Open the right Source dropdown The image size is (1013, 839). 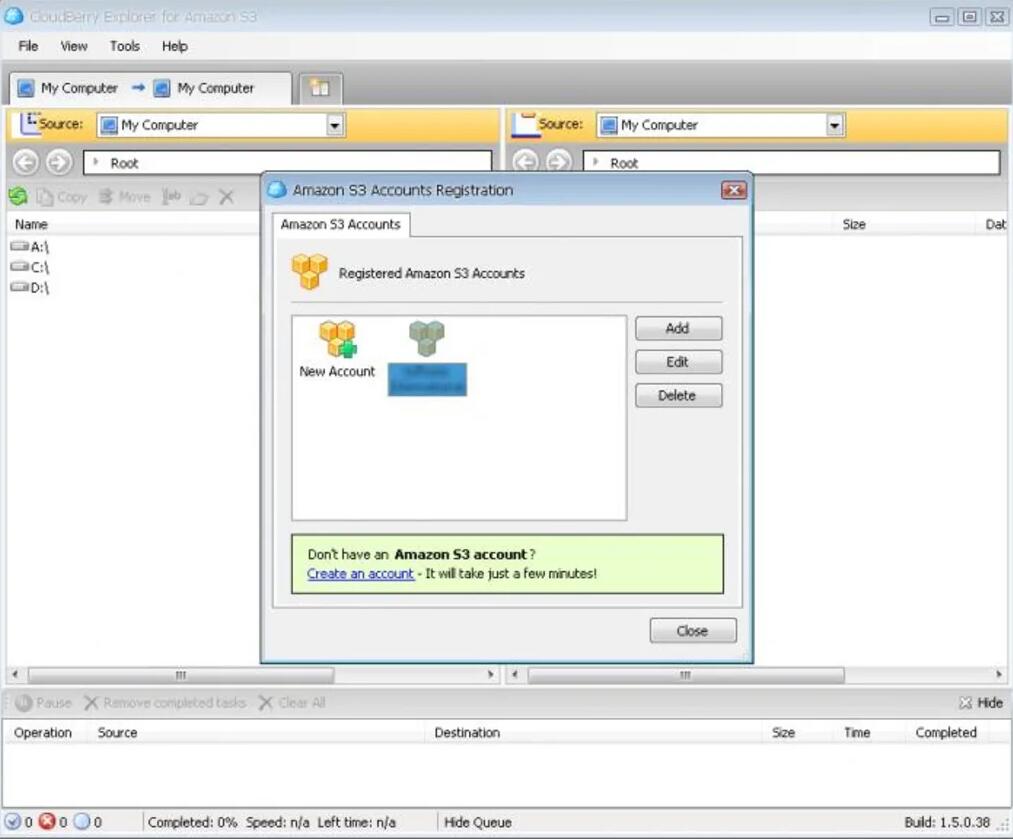point(835,125)
